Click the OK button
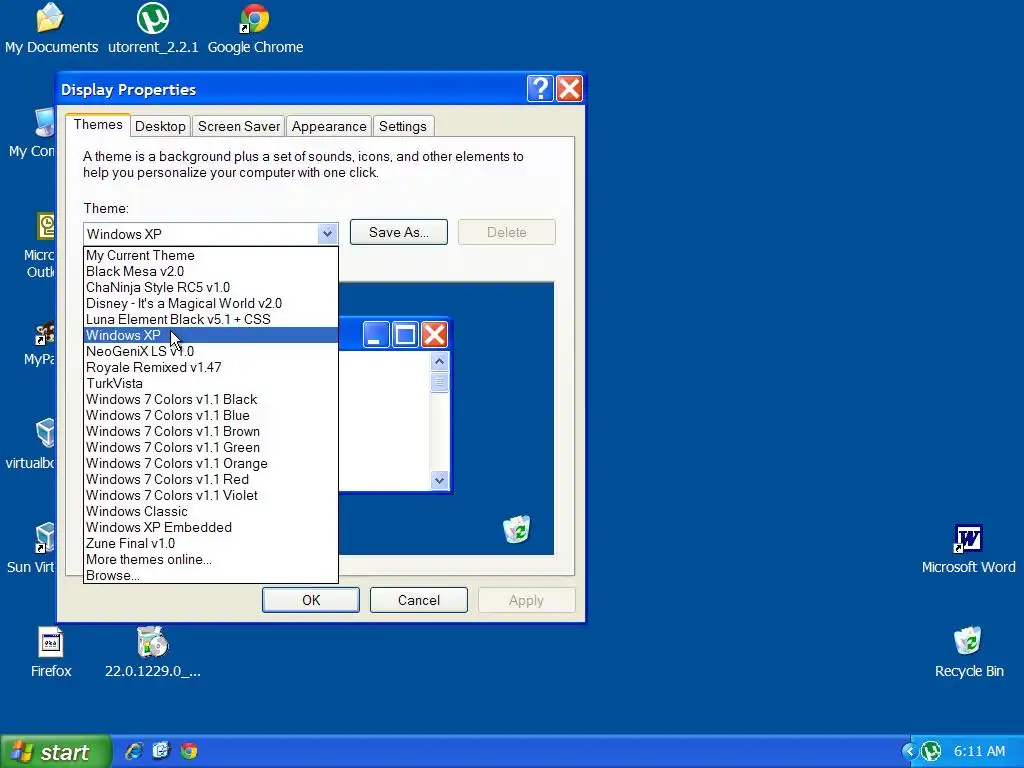Image resolution: width=1024 pixels, height=768 pixels. pyautogui.click(x=311, y=600)
